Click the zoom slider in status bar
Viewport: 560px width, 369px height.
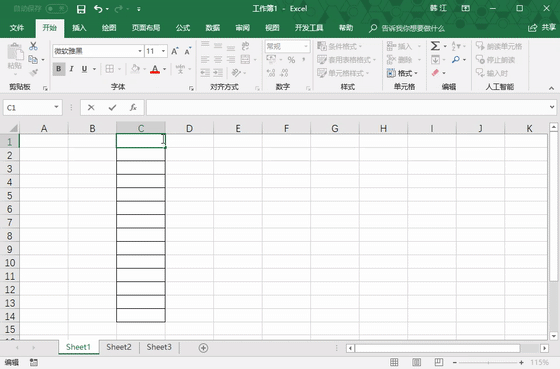click(x=488, y=363)
